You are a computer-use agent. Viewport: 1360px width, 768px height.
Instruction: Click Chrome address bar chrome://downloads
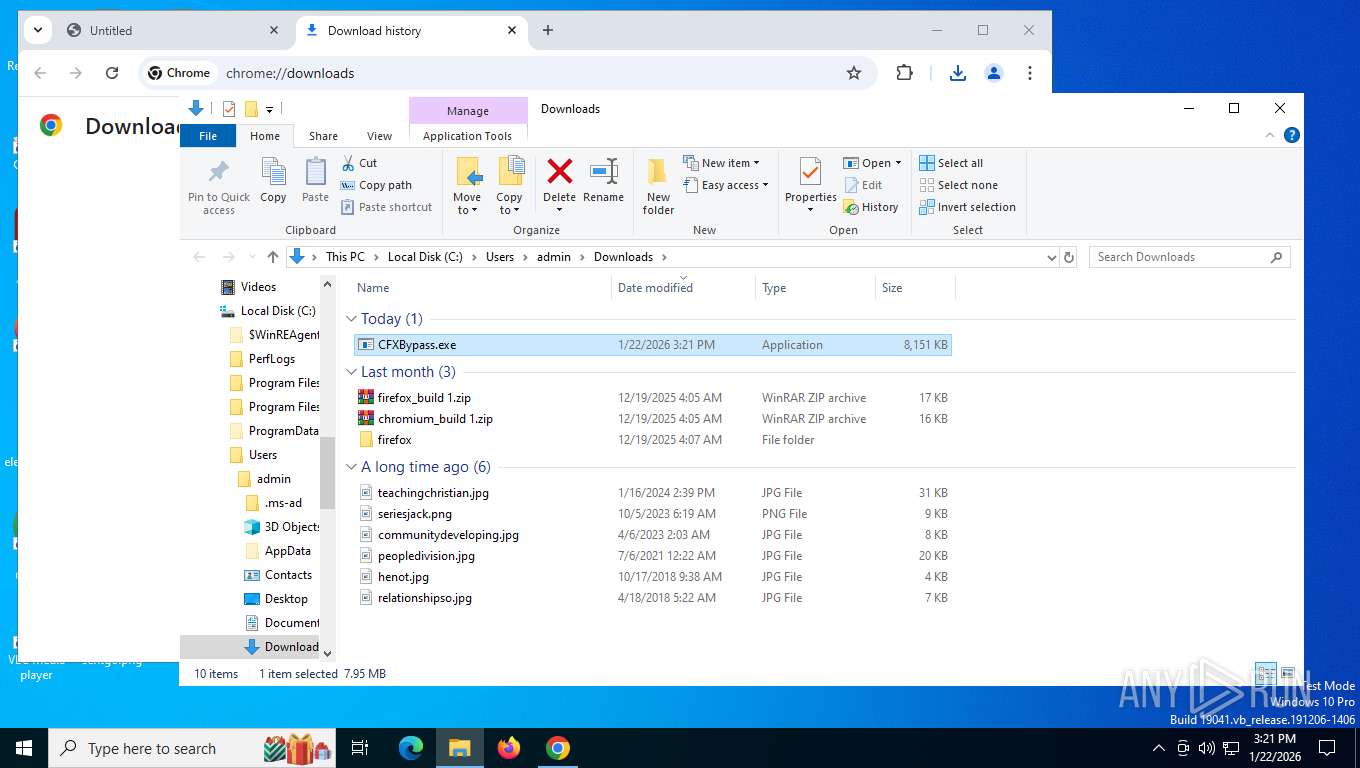(290, 73)
